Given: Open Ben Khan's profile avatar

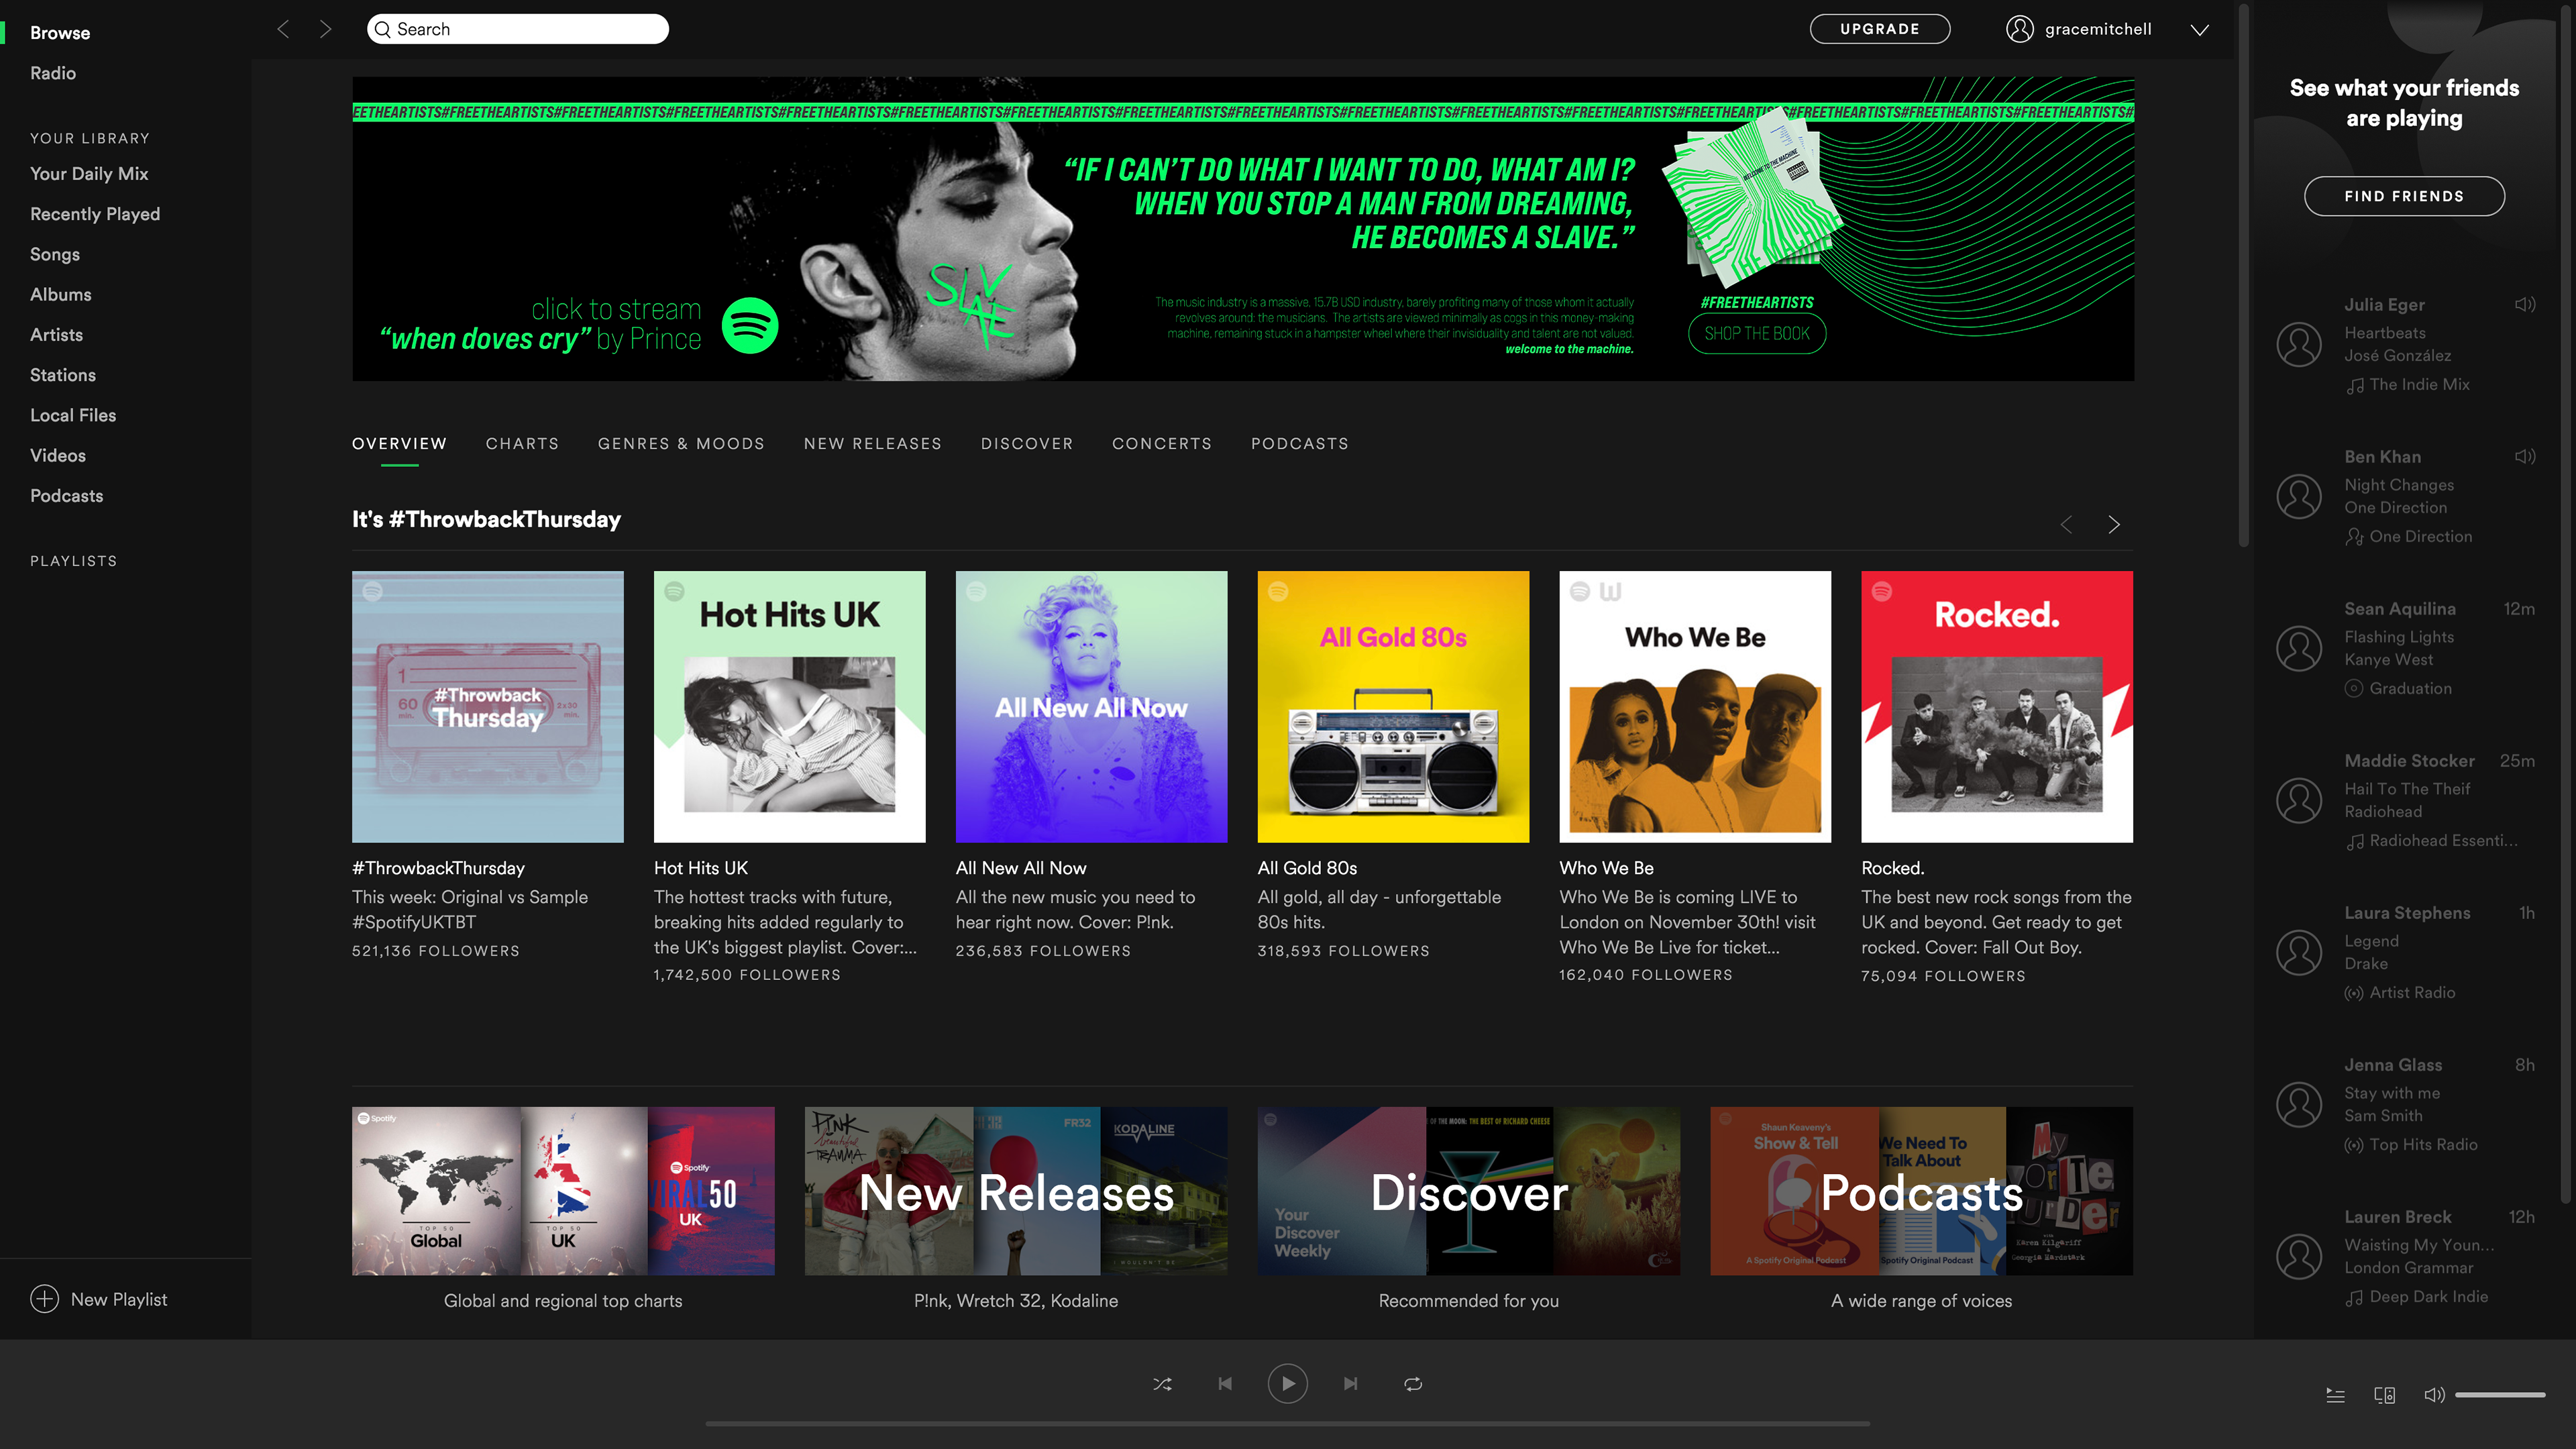Looking at the screenshot, I should [2299, 496].
